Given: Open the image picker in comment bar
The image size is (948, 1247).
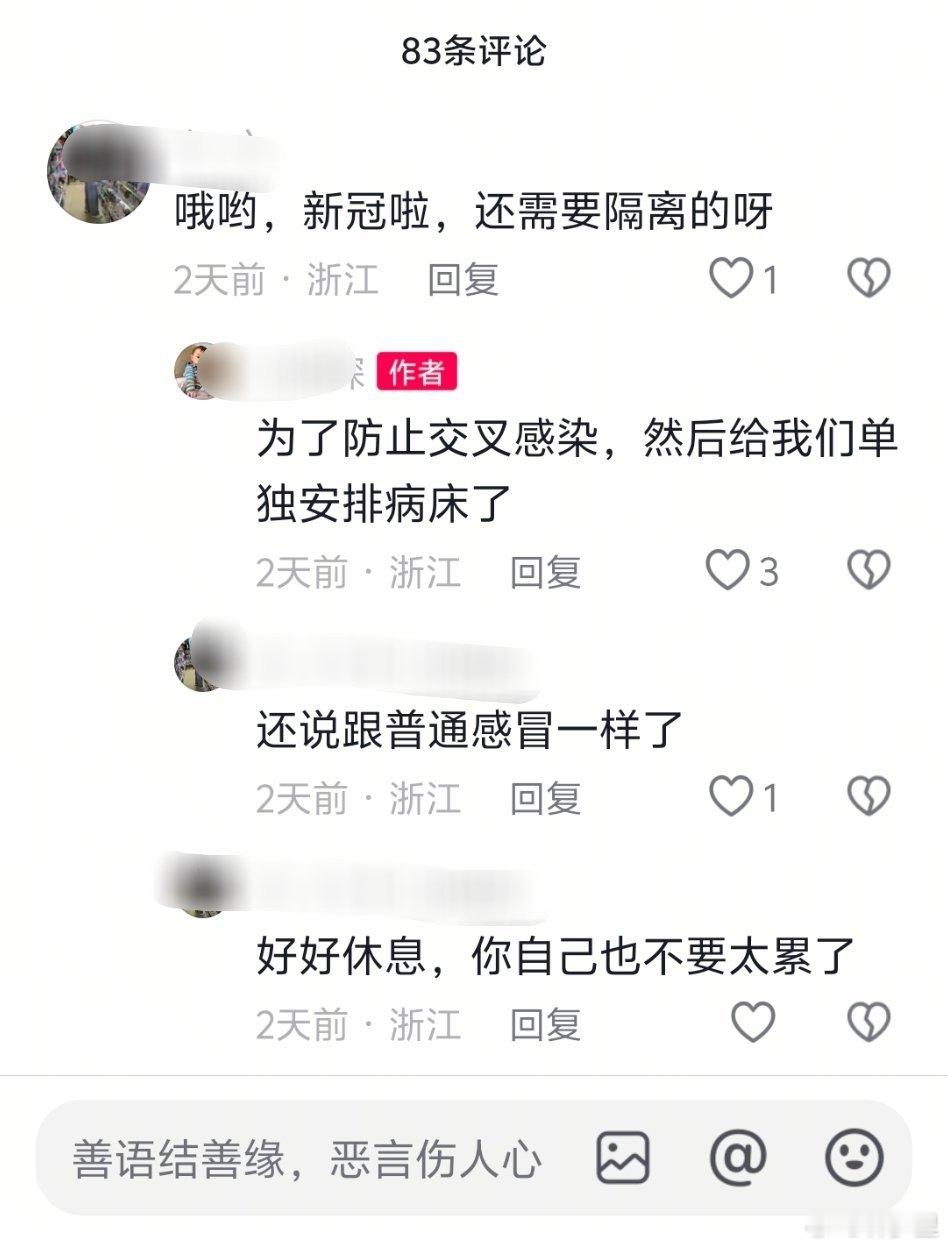Looking at the screenshot, I should tap(623, 1158).
